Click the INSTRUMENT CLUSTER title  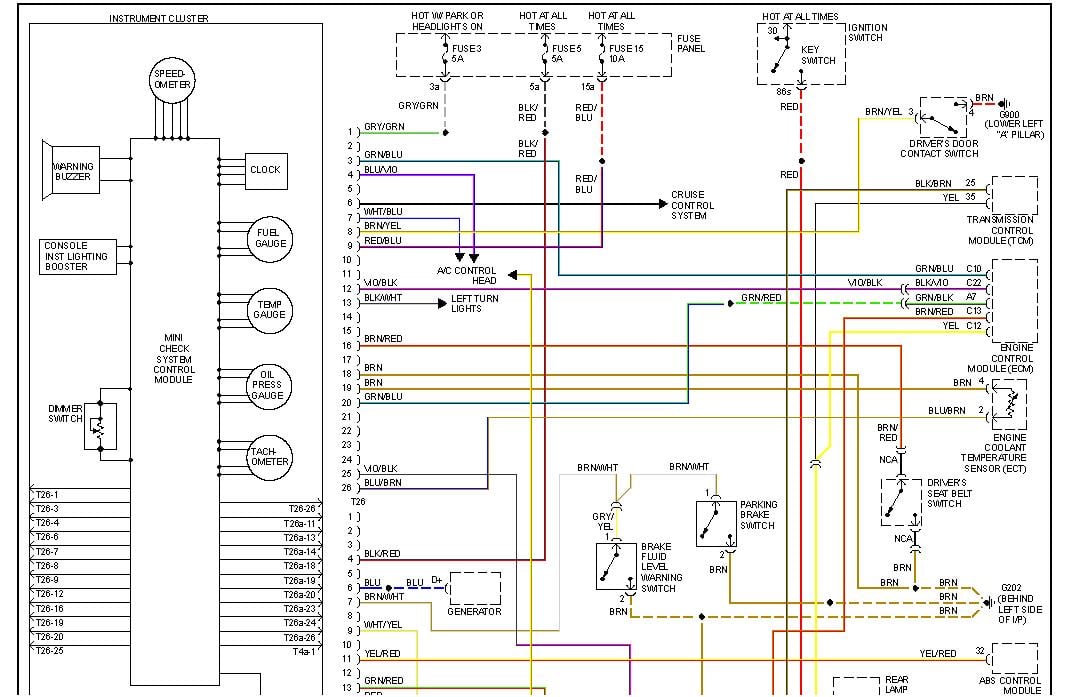pos(159,18)
